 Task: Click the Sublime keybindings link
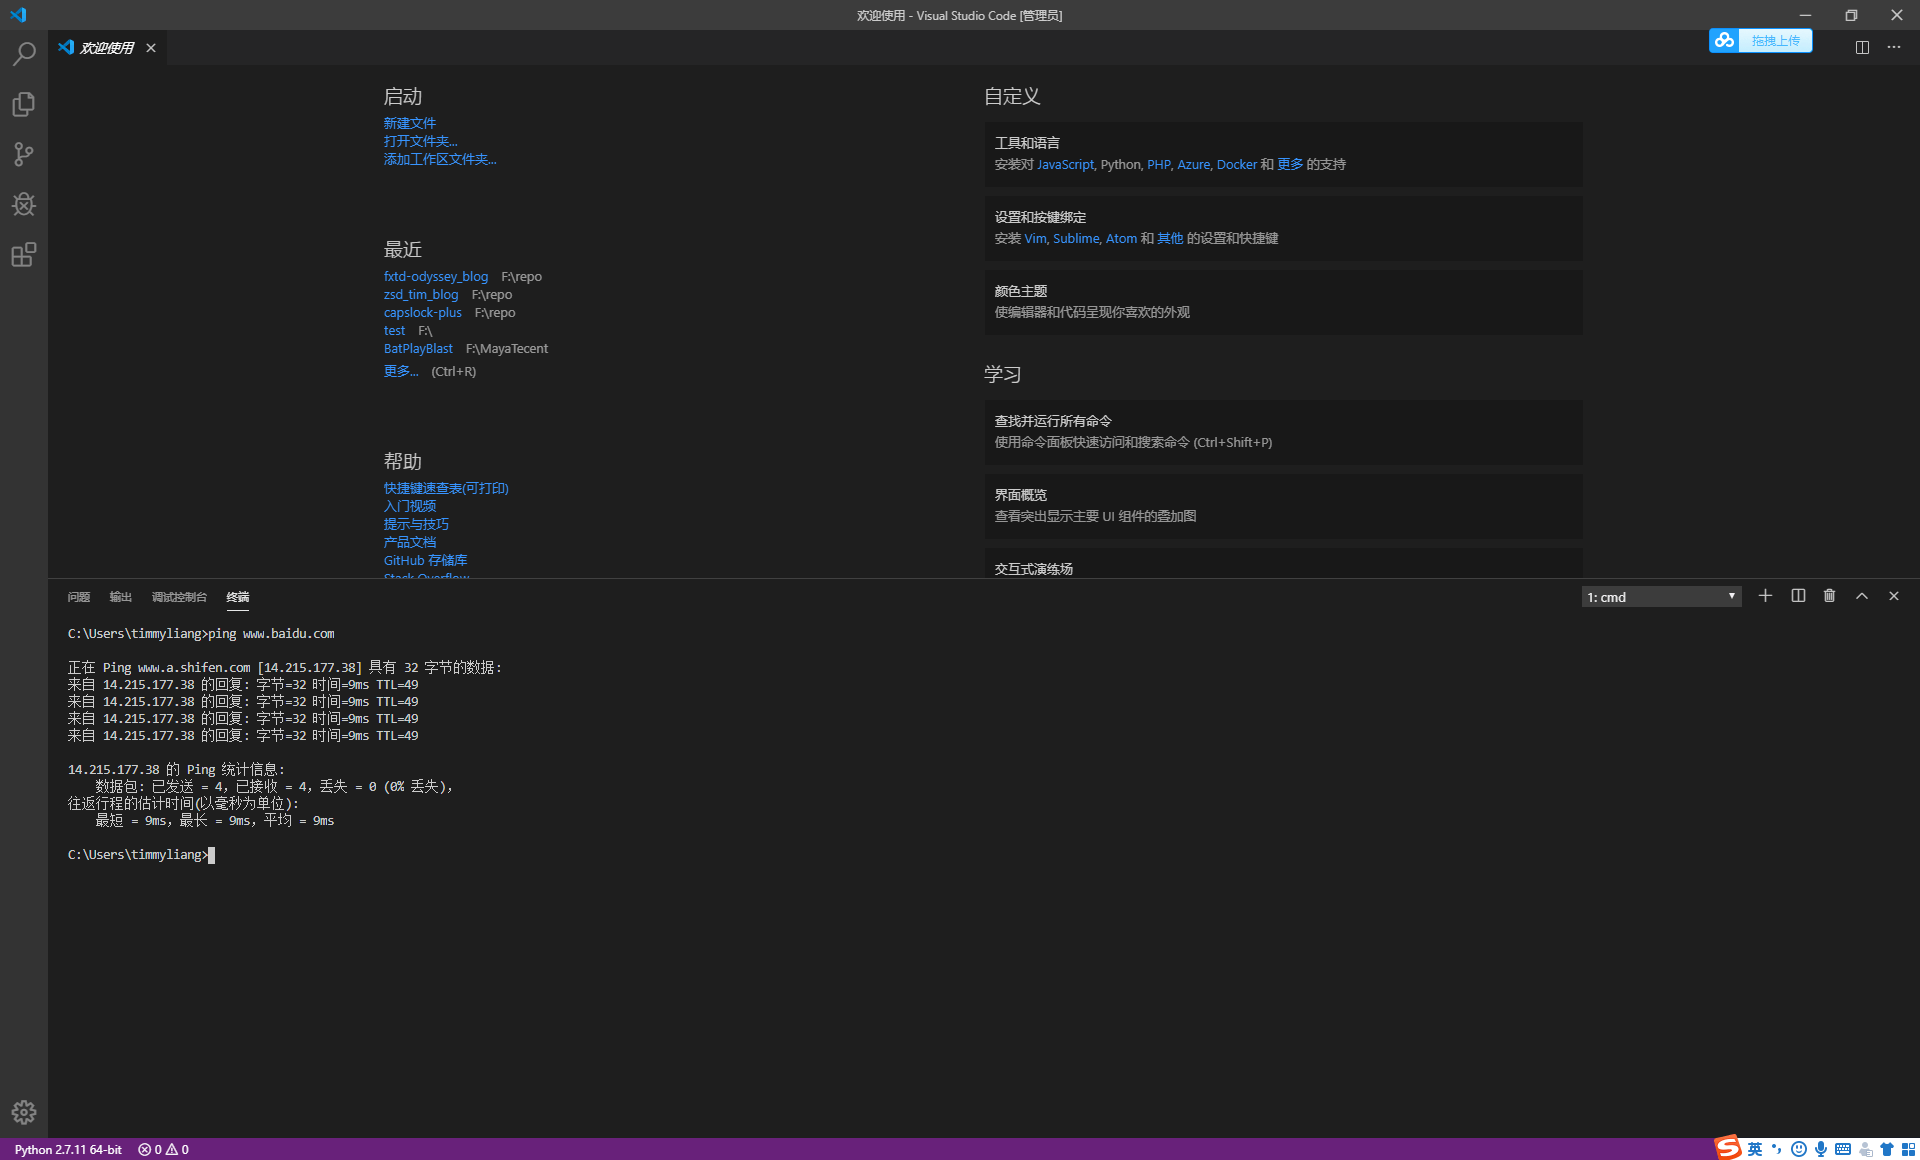(1076, 238)
